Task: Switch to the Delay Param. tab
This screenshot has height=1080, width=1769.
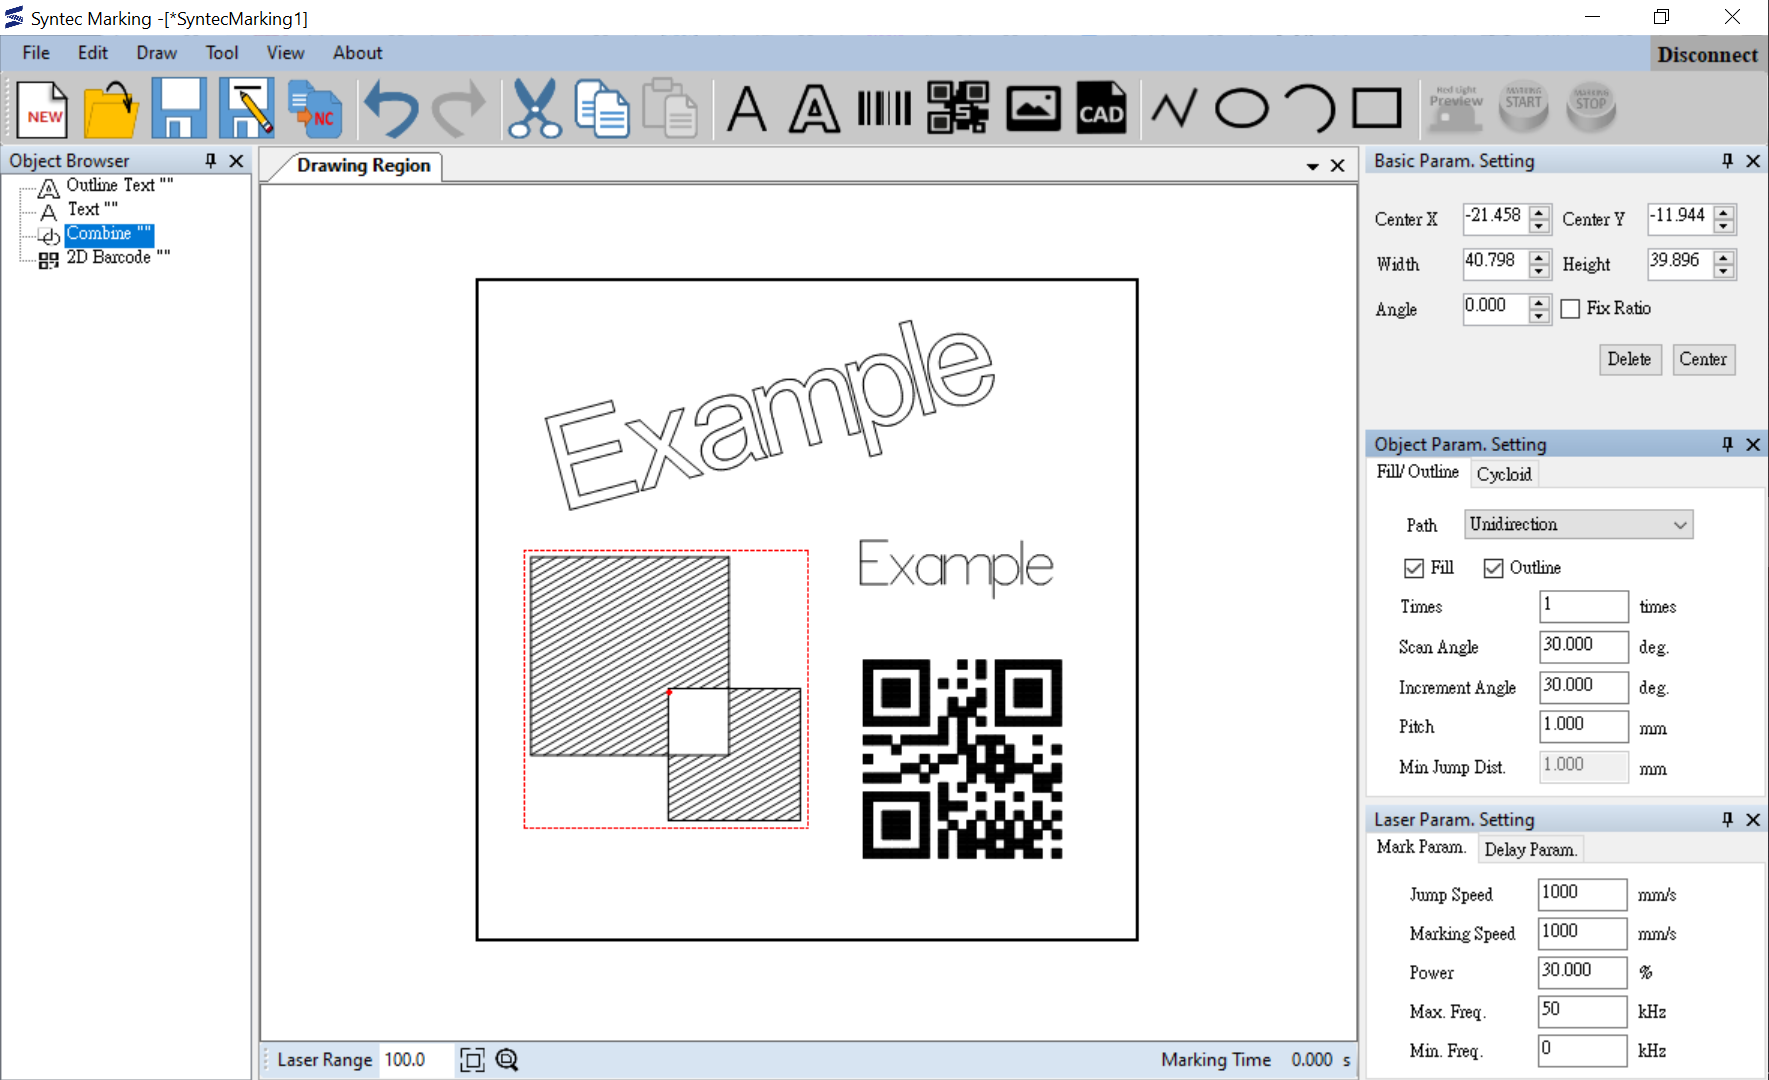Action: click(x=1530, y=848)
